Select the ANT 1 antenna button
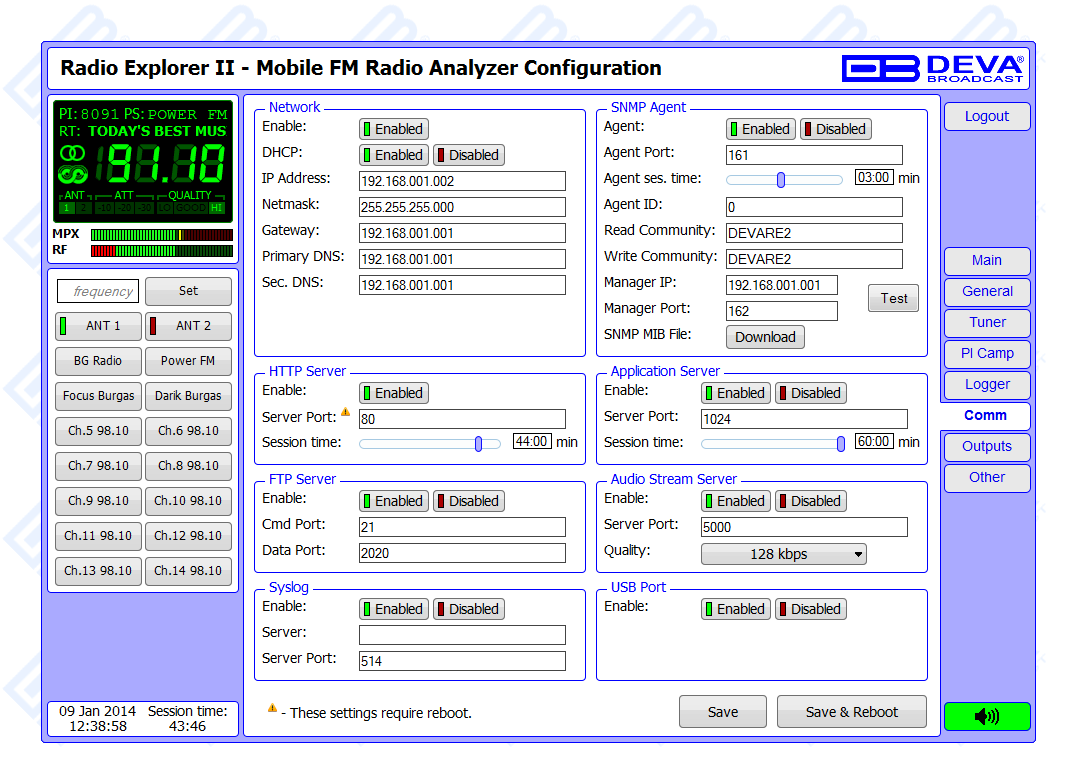This screenshot has height=784, width=1077. [98, 326]
